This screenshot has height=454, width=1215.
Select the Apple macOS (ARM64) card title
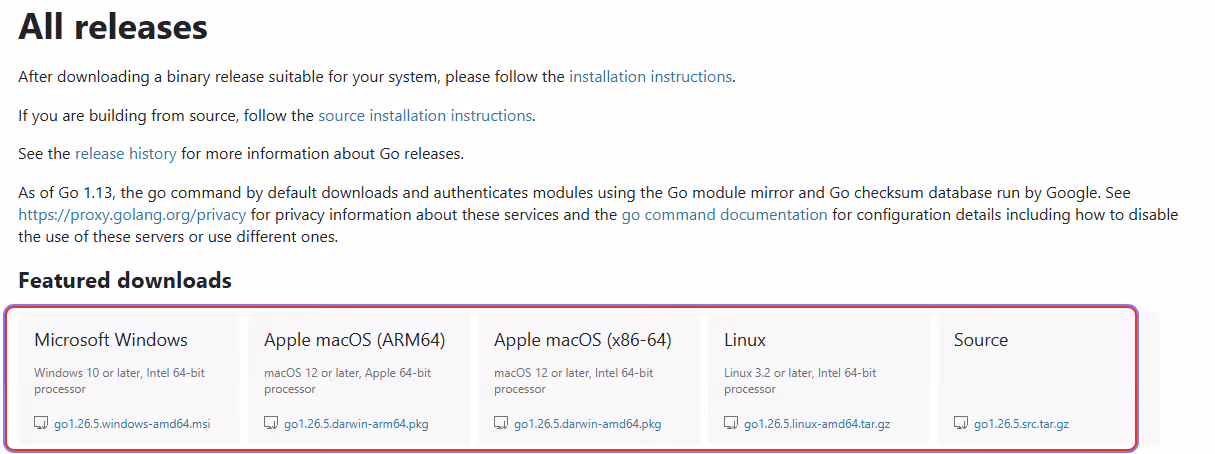pyautogui.click(x=355, y=340)
